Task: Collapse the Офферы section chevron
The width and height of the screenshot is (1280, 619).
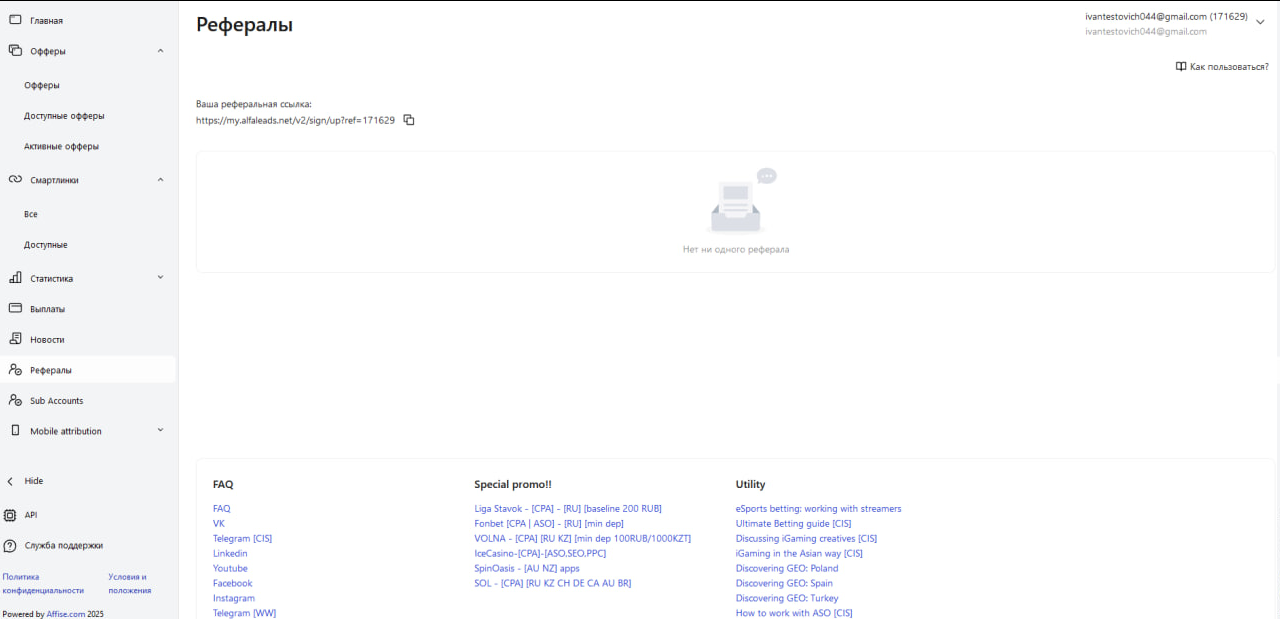Action: [160, 50]
